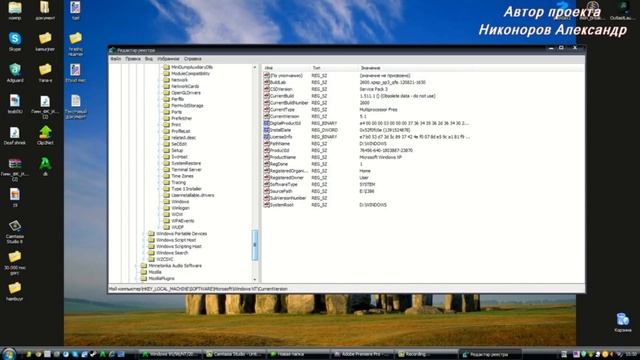The height and width of the screenshot is (360, 640).
Task: Select the CSDVersion value icon
Action: pos(267,89)
